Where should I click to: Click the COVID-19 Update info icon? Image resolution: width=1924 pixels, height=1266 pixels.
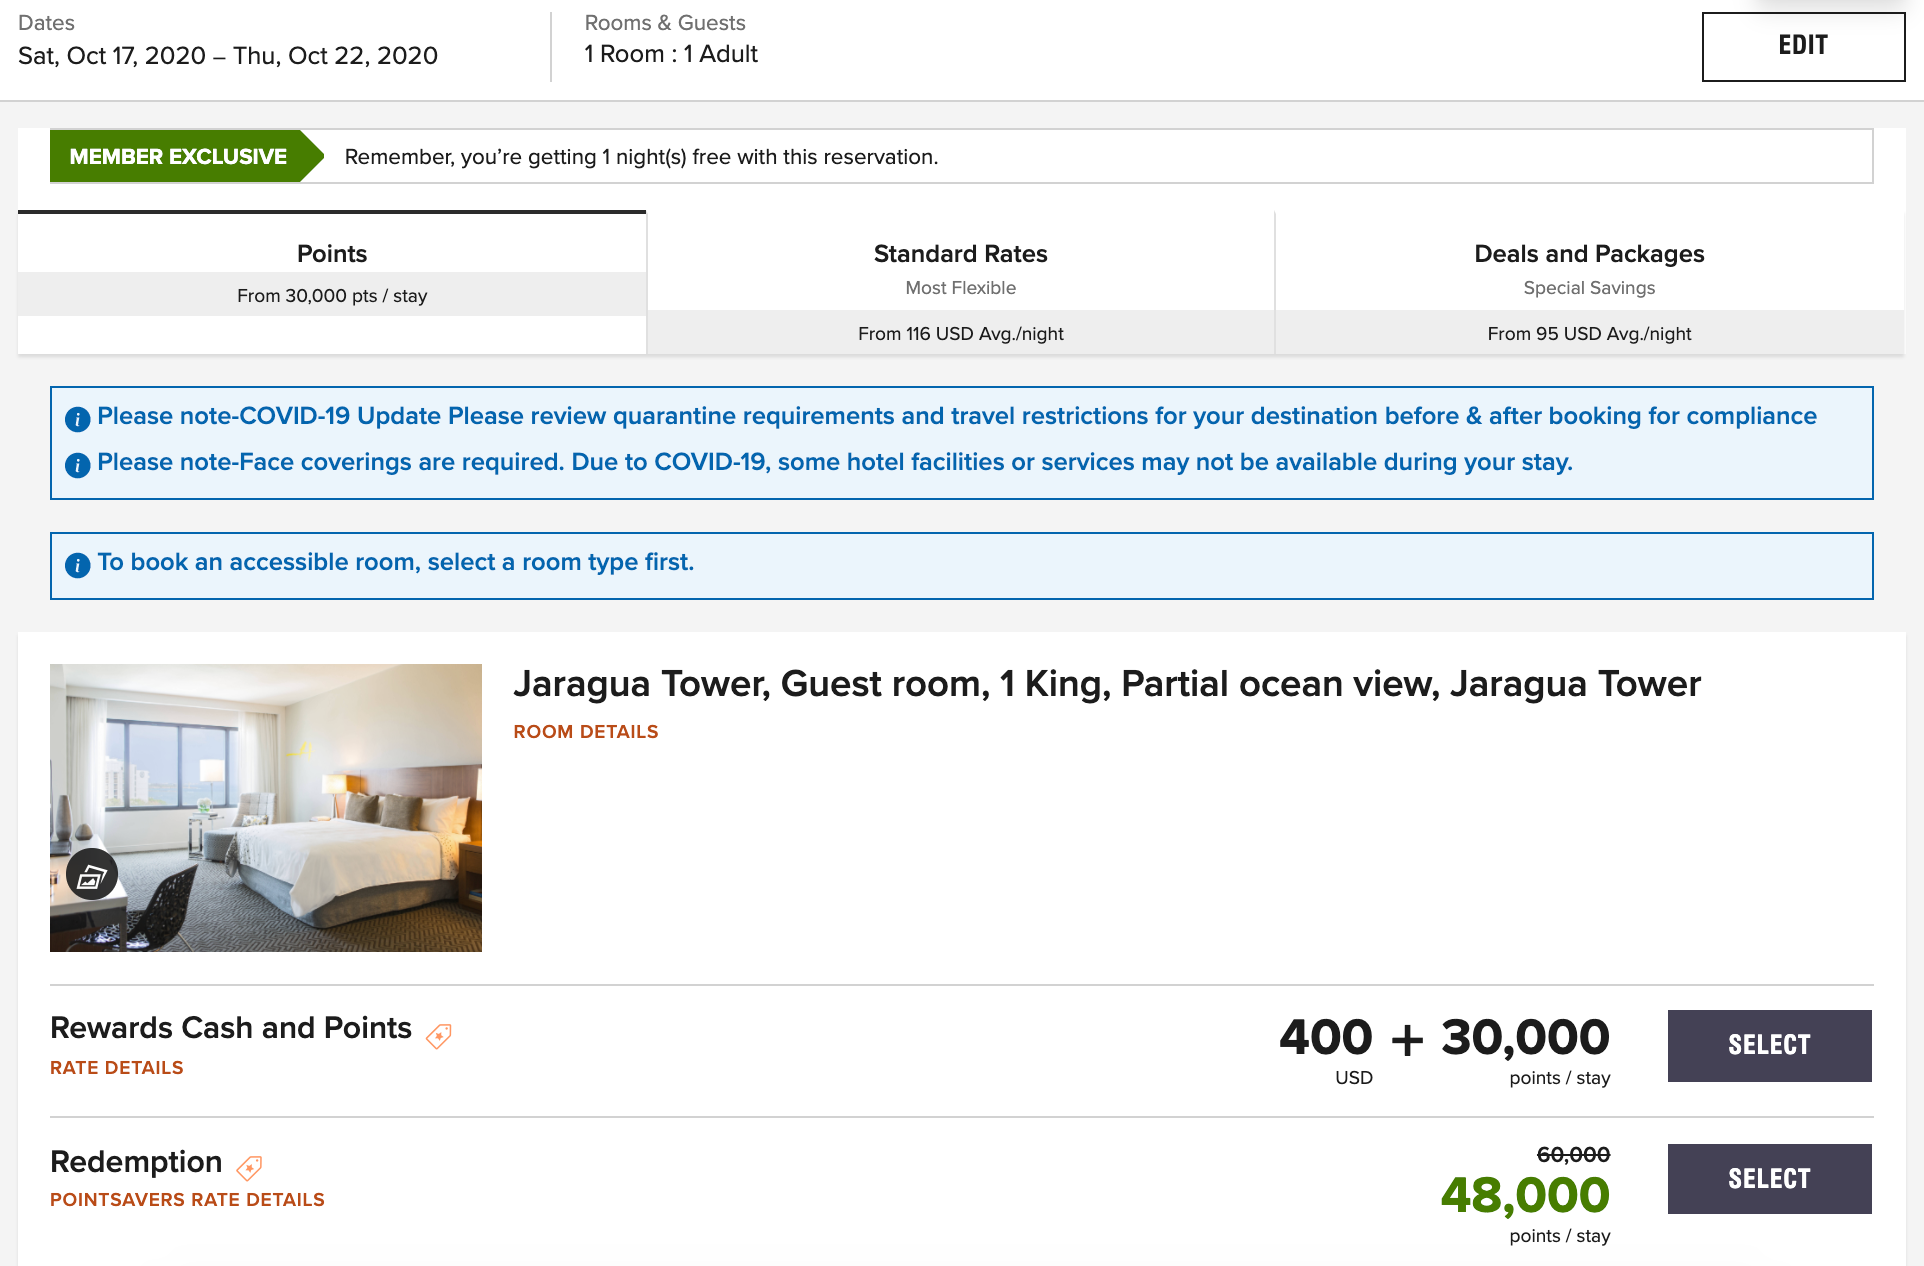click(77, 419)
